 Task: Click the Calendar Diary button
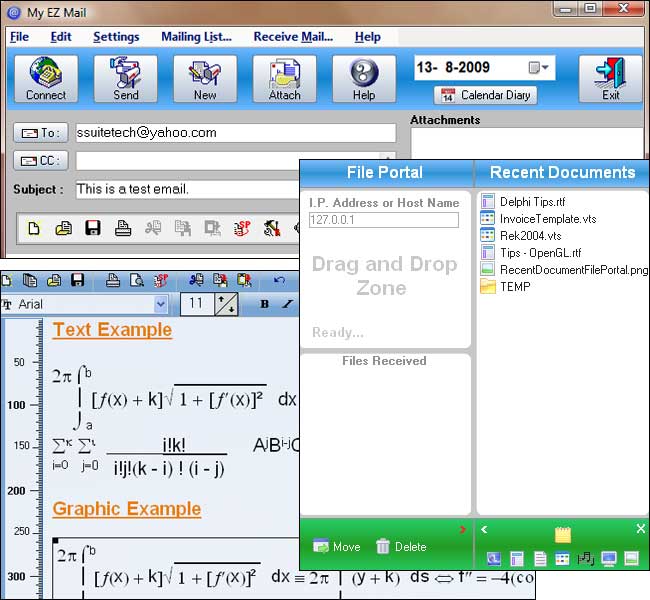click(486, 96)
